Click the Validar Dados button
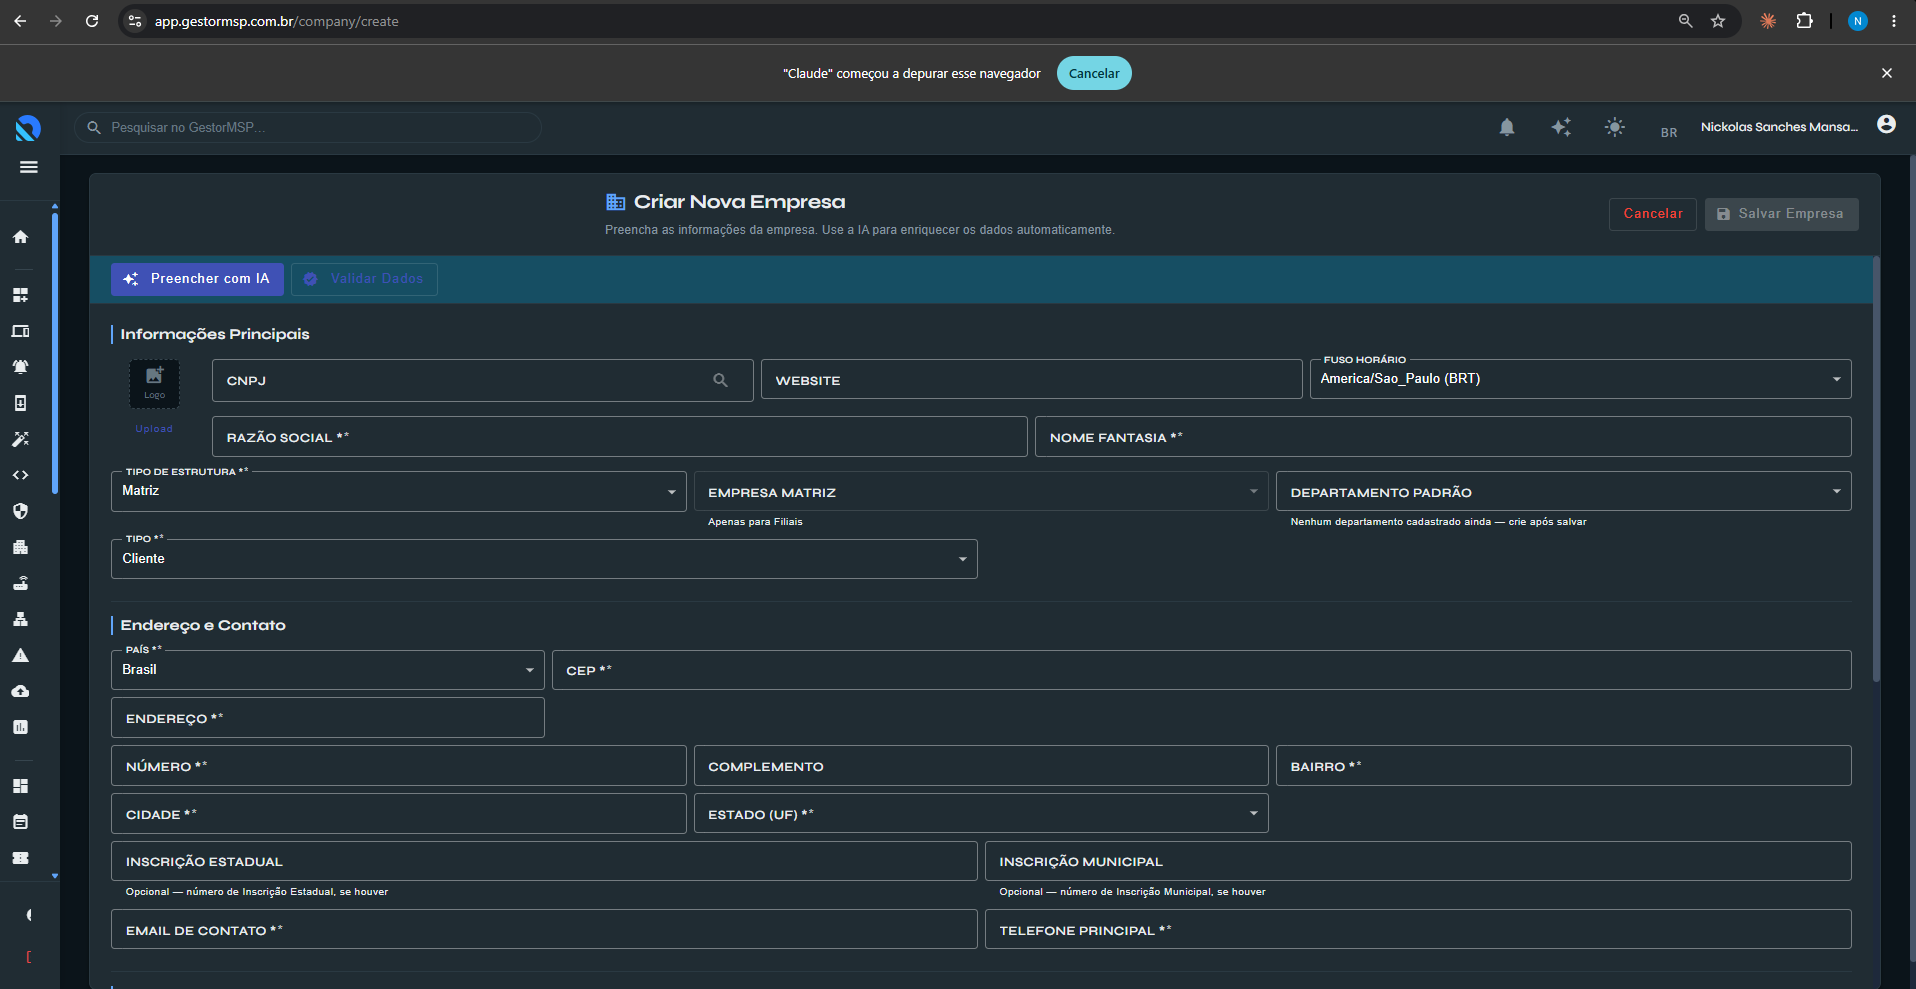The width and height of the screenshot is (1916, 989). (364, 279)
